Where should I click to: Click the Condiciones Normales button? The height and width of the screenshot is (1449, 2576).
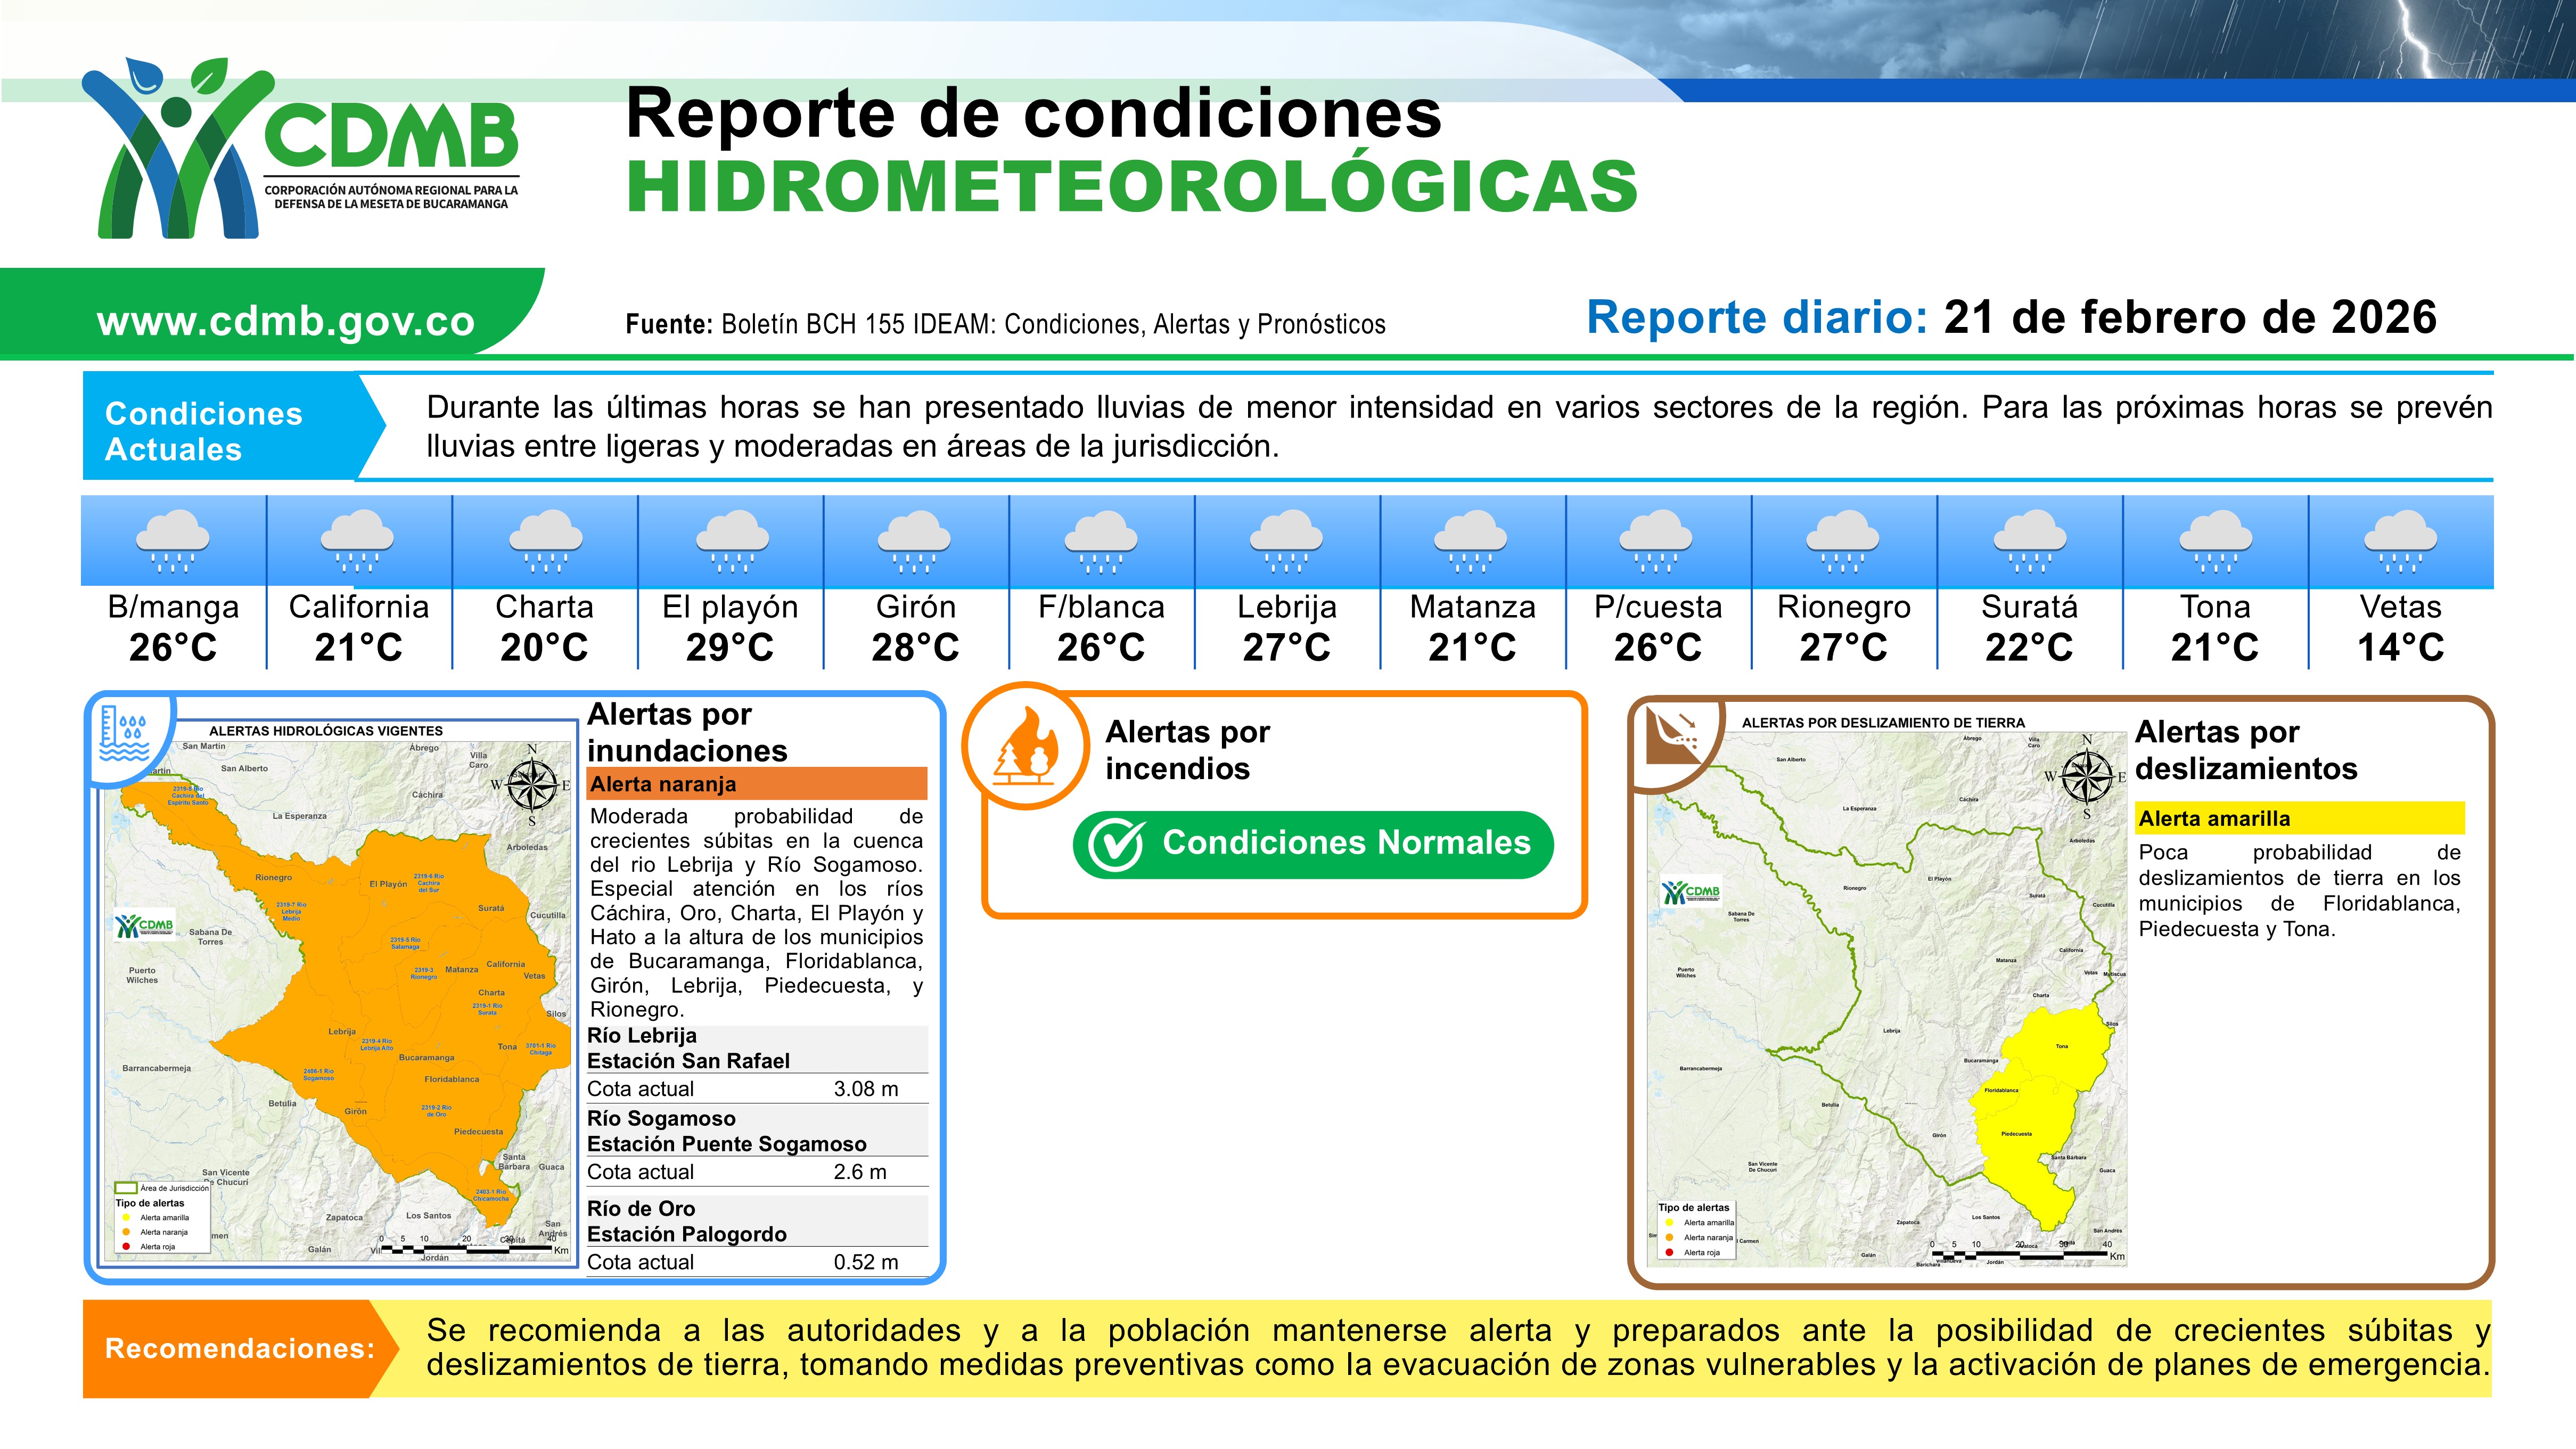click(1313, 844)
